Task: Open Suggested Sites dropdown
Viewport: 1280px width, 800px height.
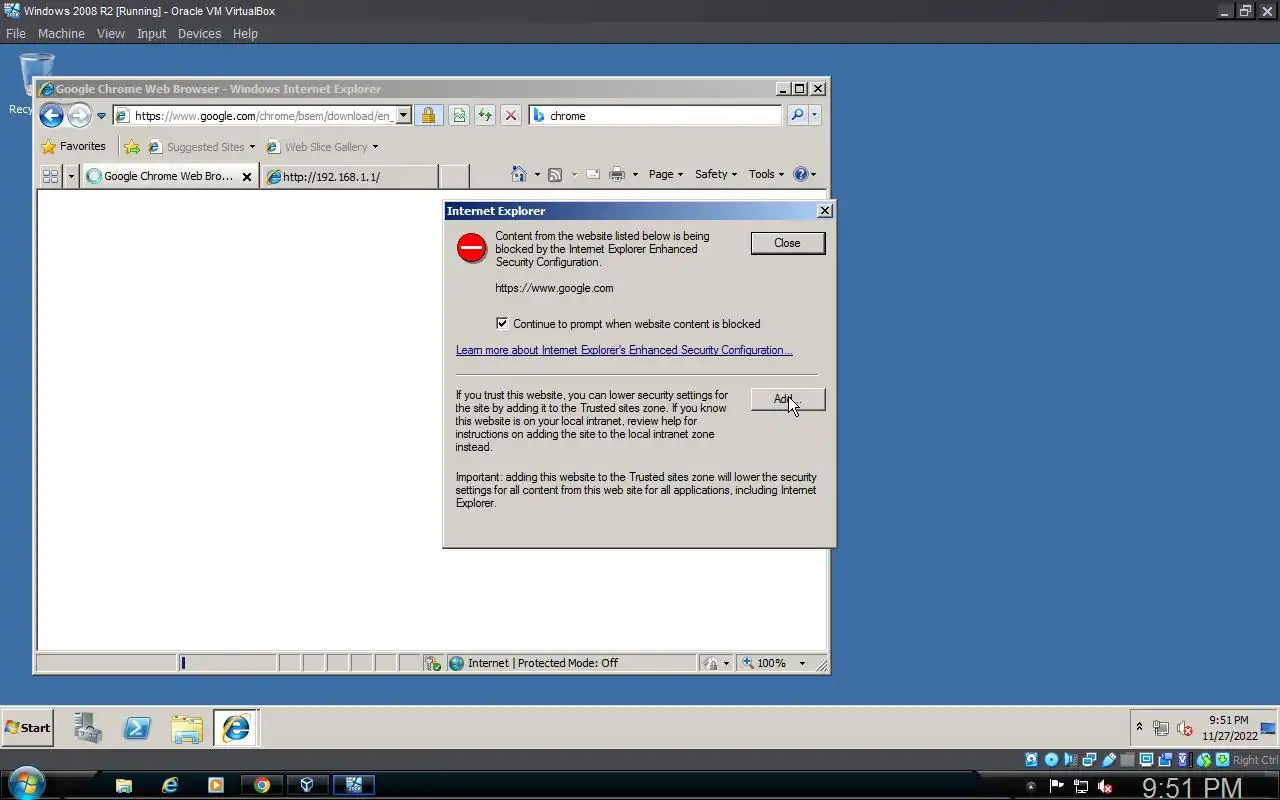Action: 201,147
